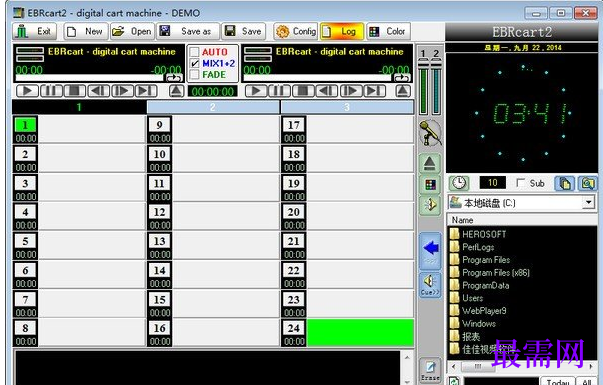Click the blue left arrow button
The height and width of the screenshot is (385, 603).
coord(430,250)
